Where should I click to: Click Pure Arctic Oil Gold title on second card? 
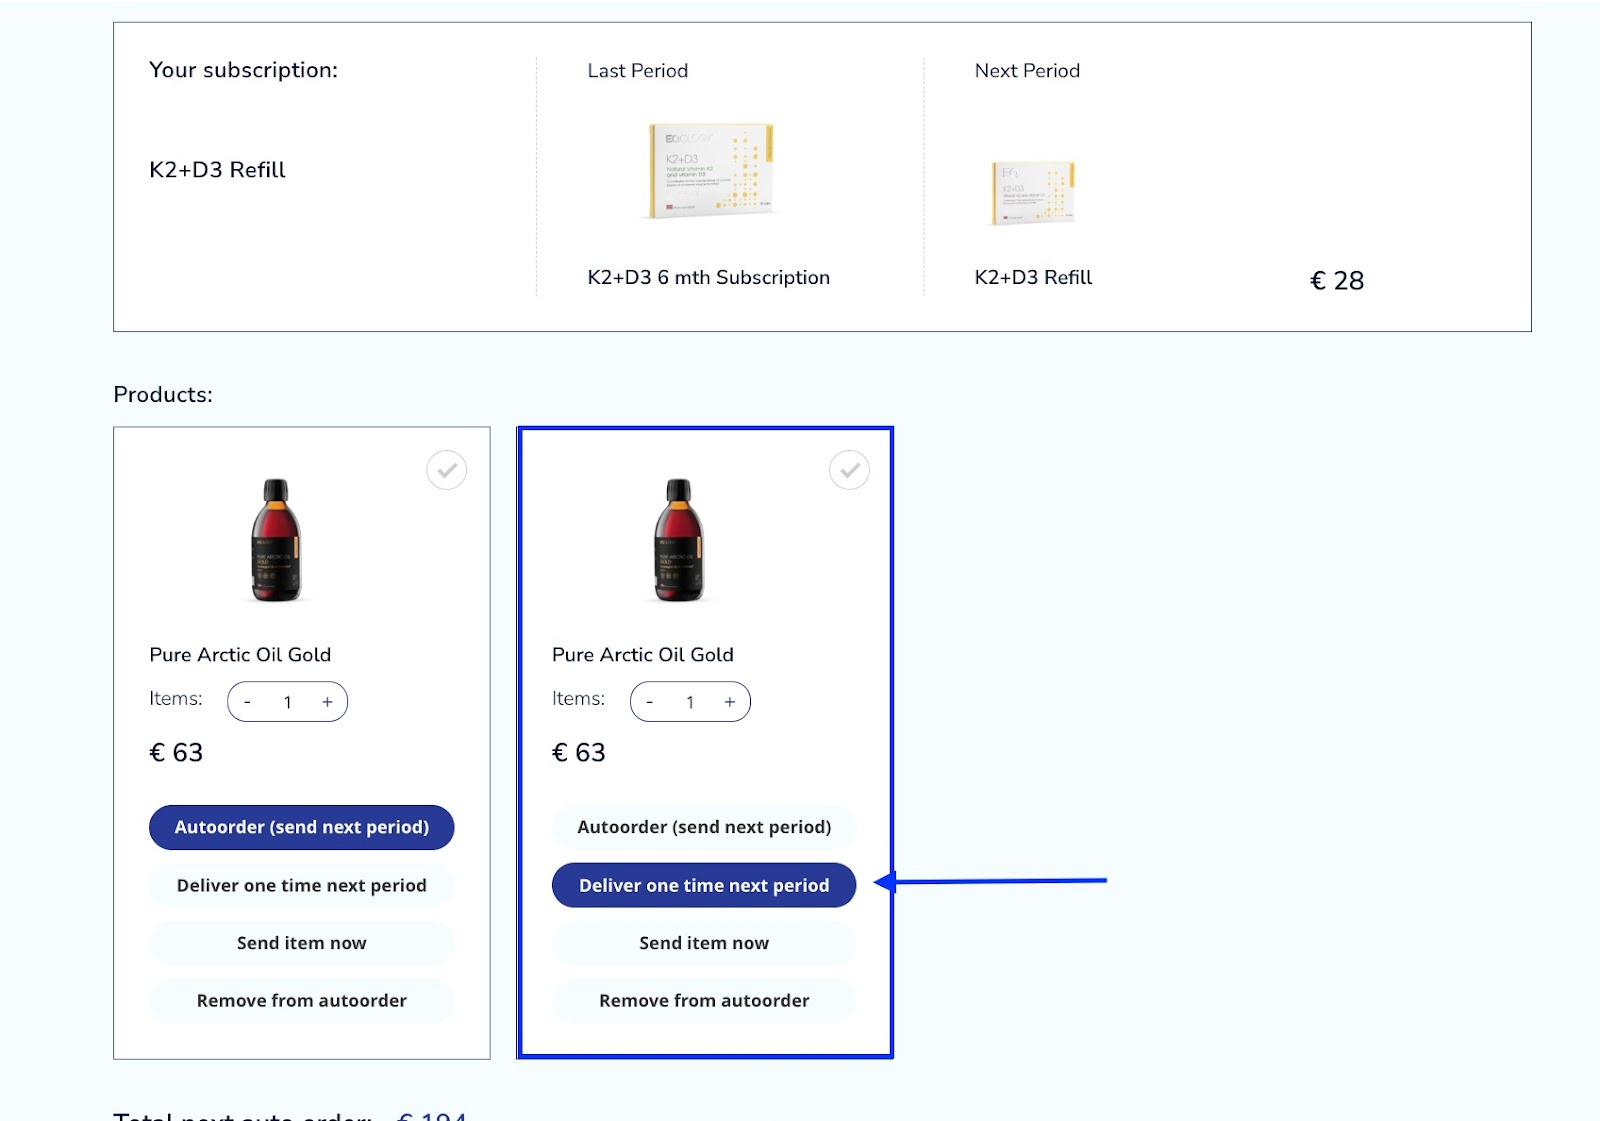(643, 654)
